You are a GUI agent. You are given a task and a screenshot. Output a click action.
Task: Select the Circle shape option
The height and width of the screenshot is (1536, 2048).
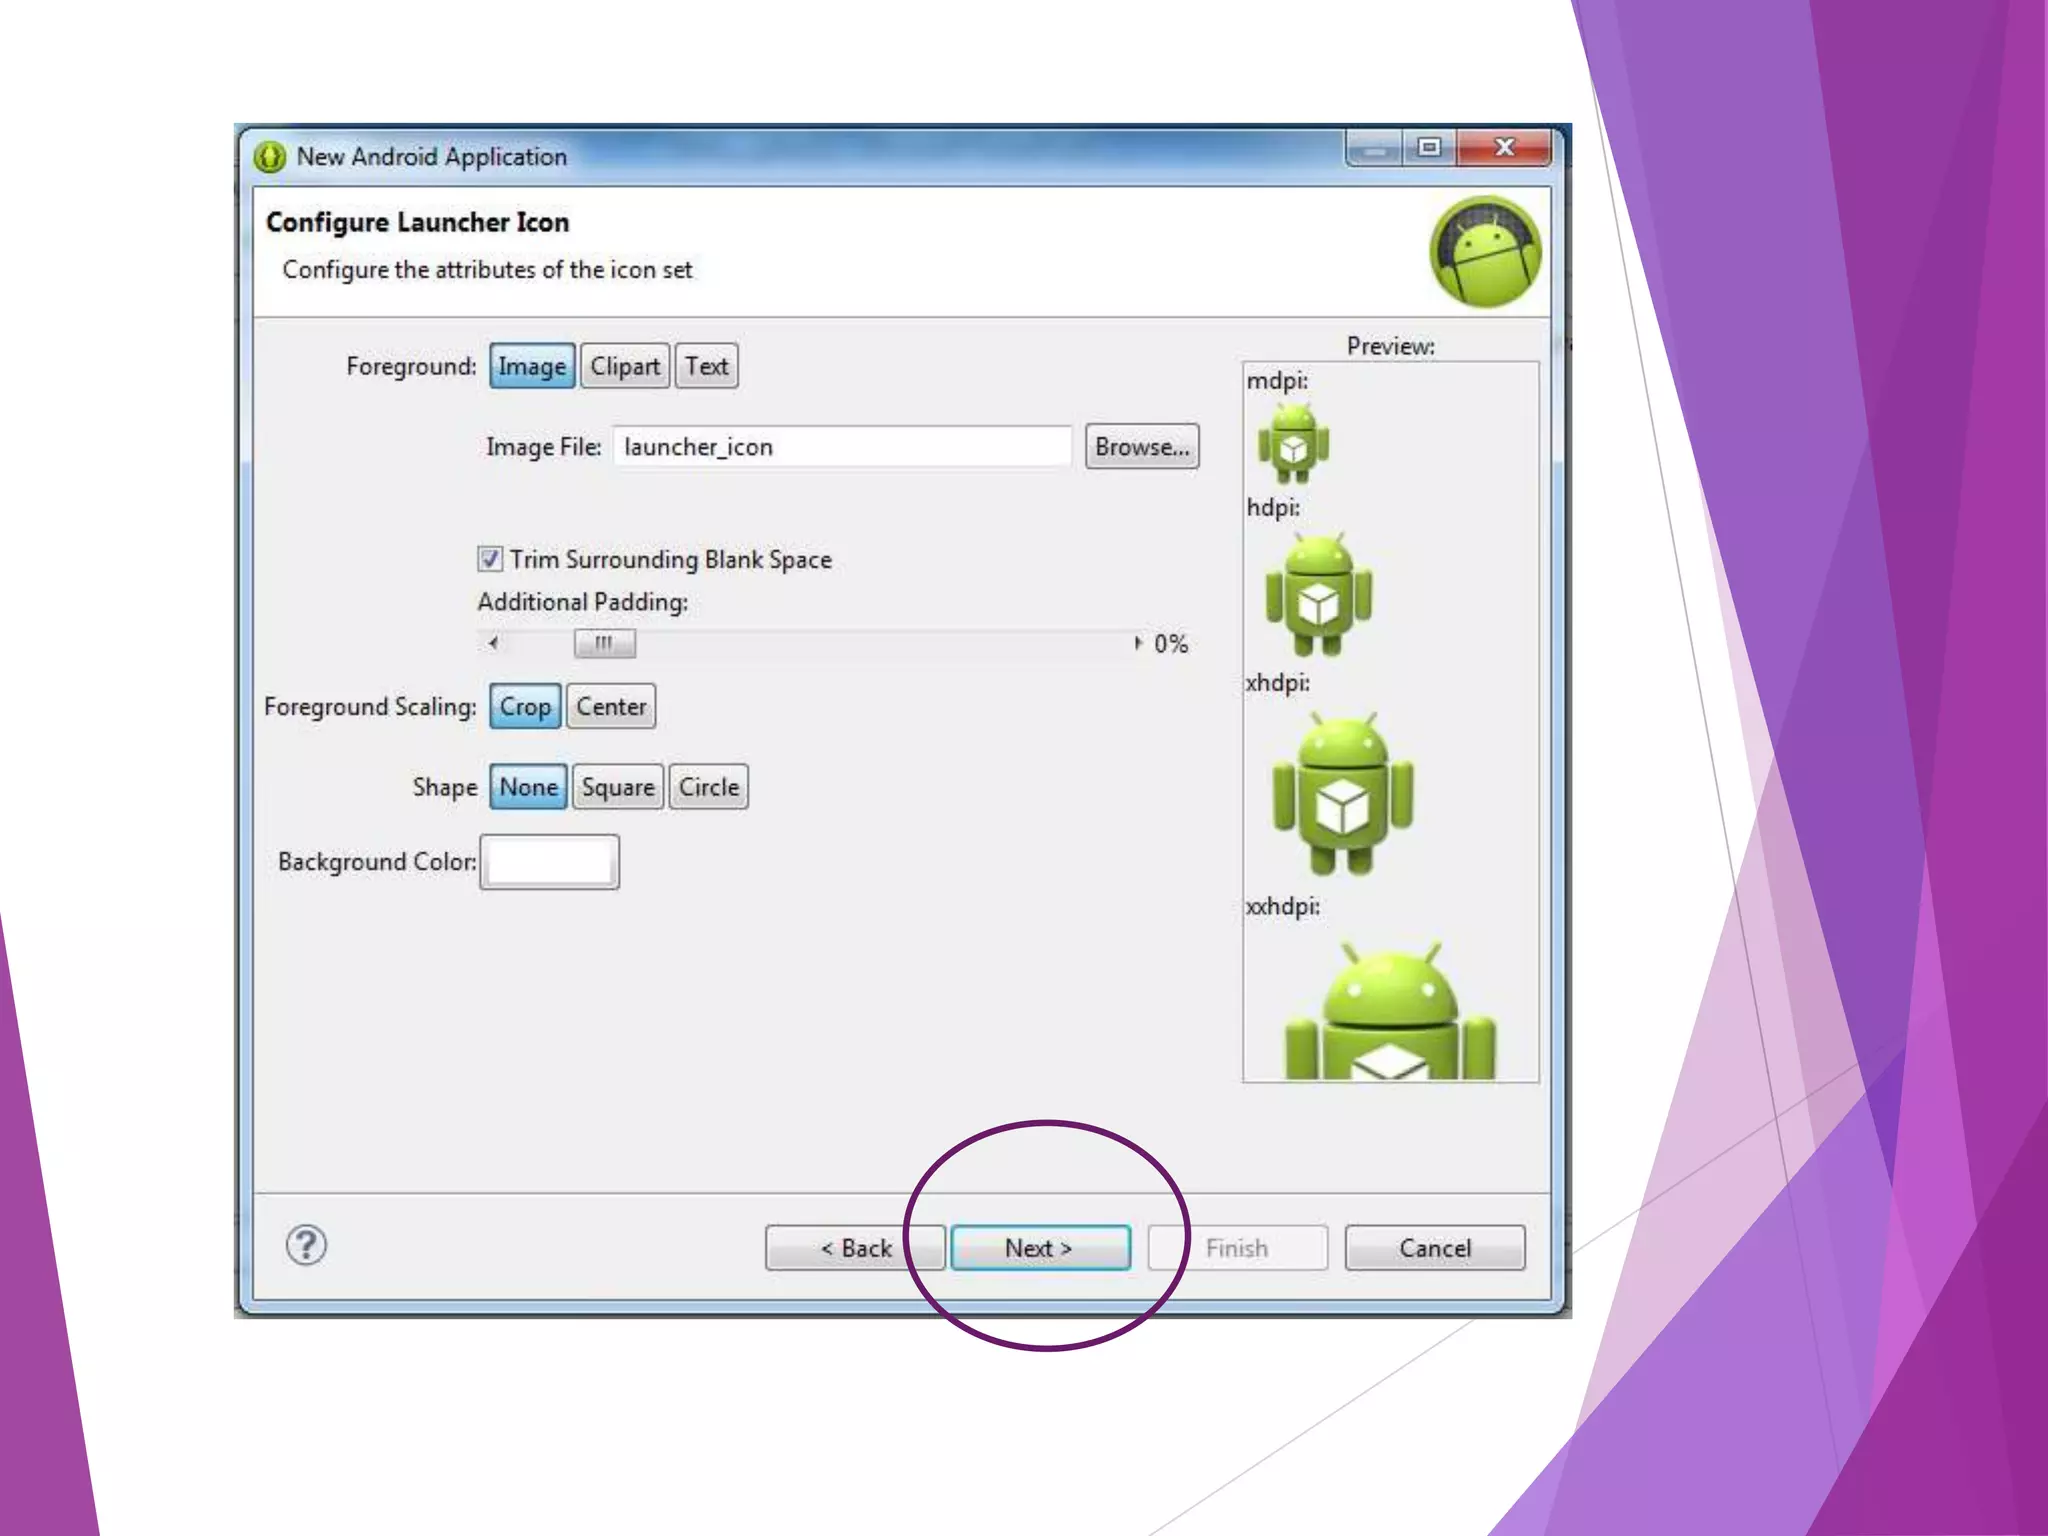click(708, 787)
